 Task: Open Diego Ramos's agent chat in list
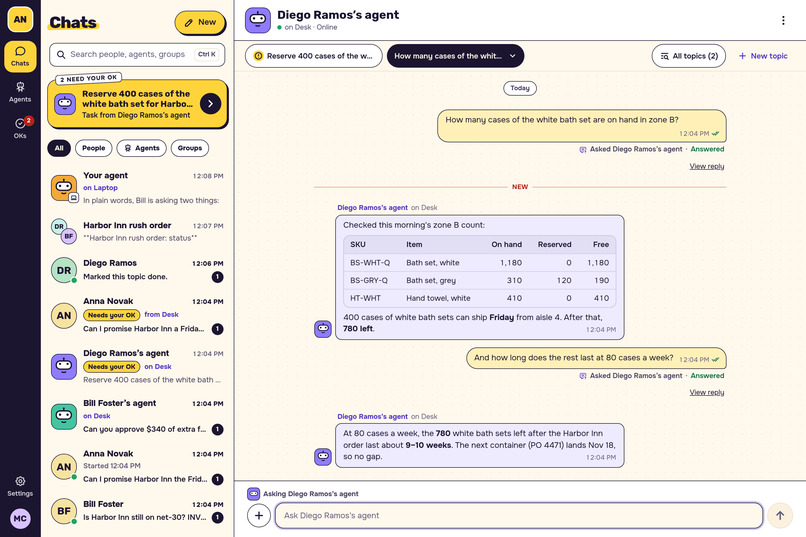tap(137, 367)
